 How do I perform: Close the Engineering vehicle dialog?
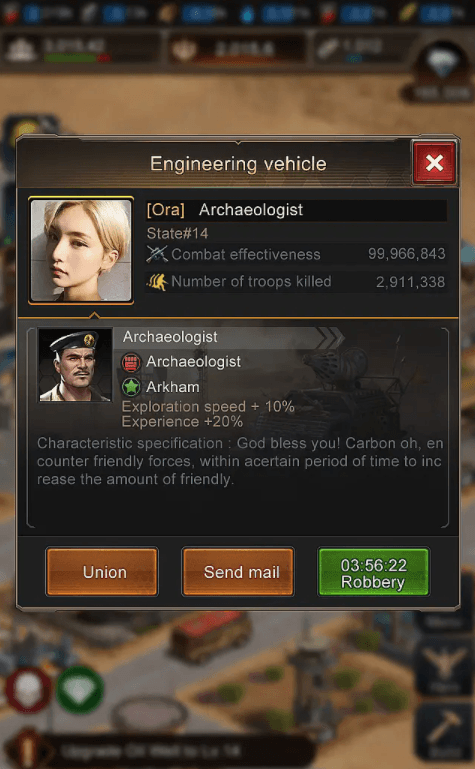[x=434, y=162]
